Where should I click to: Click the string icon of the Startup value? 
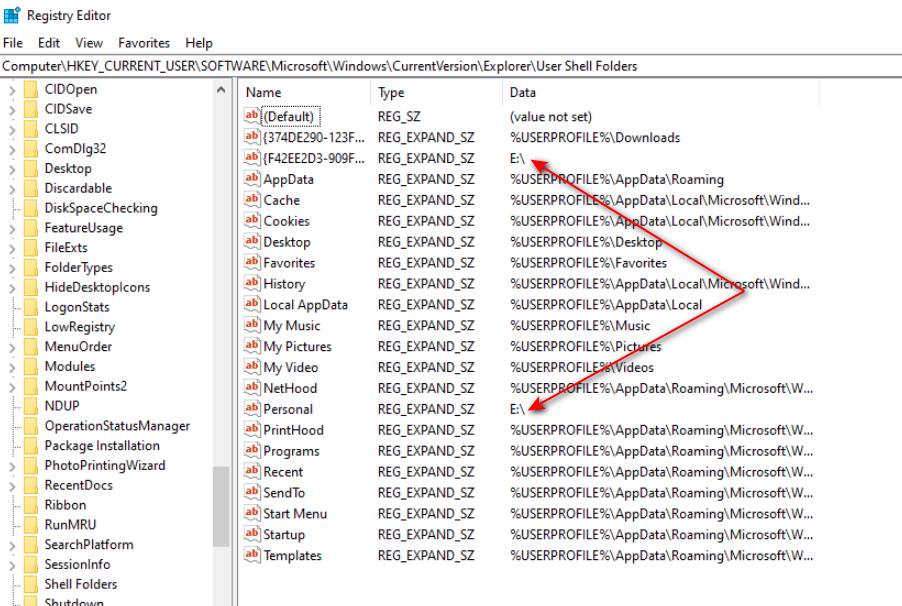click(251, 534)
